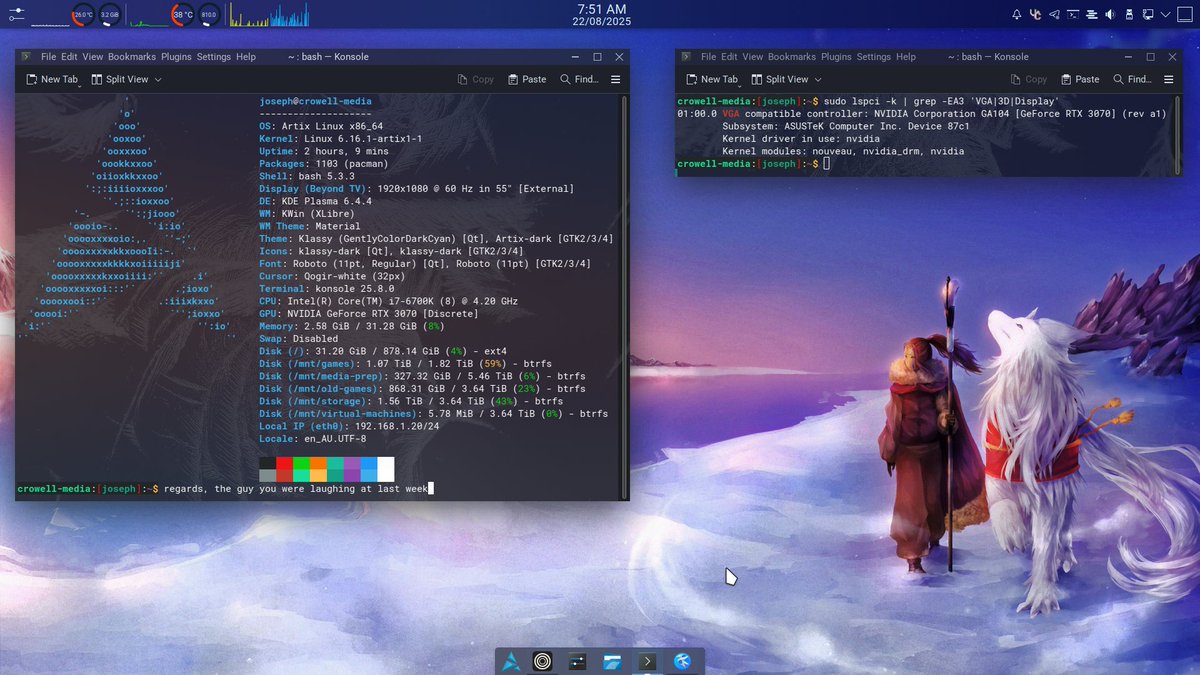Click the removable USB device tray icon
Image resolution: width=1200 pixels, height=675 pixels.
(1129, 14)
